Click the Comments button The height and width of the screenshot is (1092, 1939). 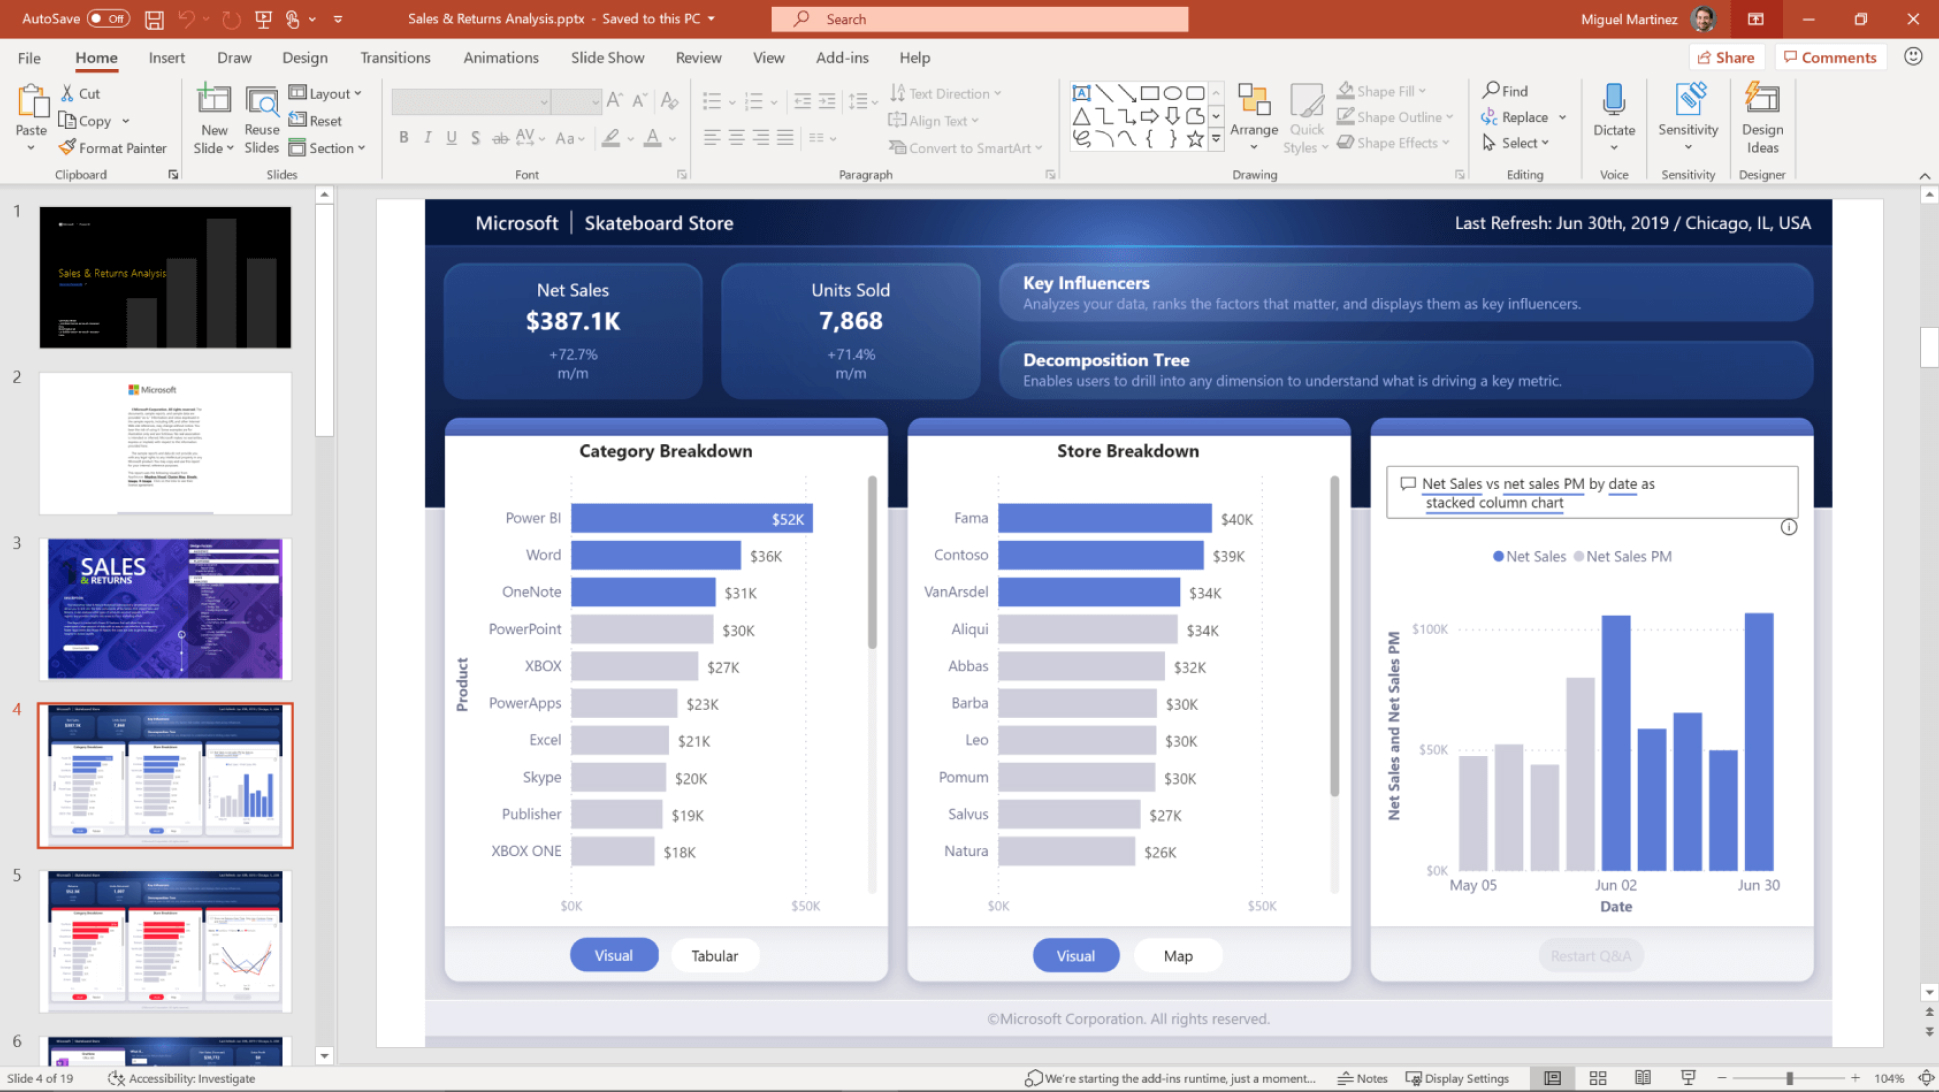pos(1830,58)
